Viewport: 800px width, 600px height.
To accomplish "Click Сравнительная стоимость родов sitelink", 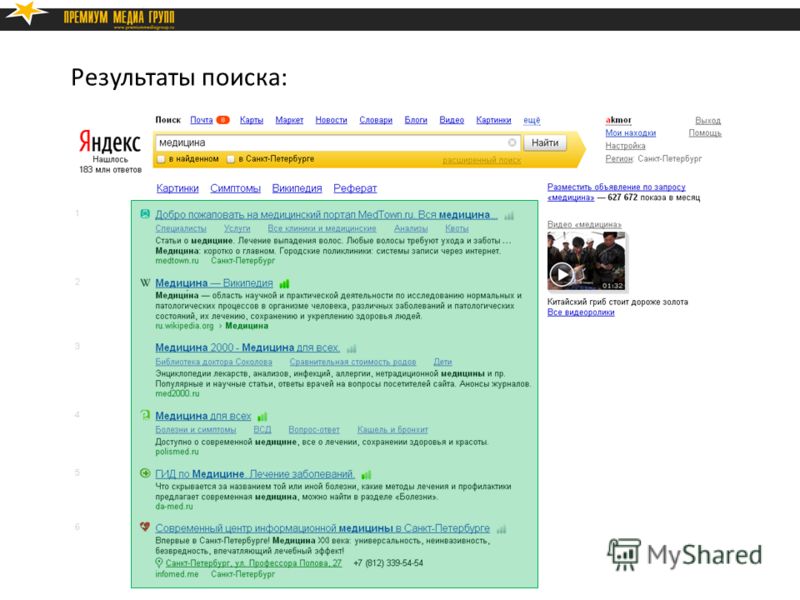I will click(353, 362).
